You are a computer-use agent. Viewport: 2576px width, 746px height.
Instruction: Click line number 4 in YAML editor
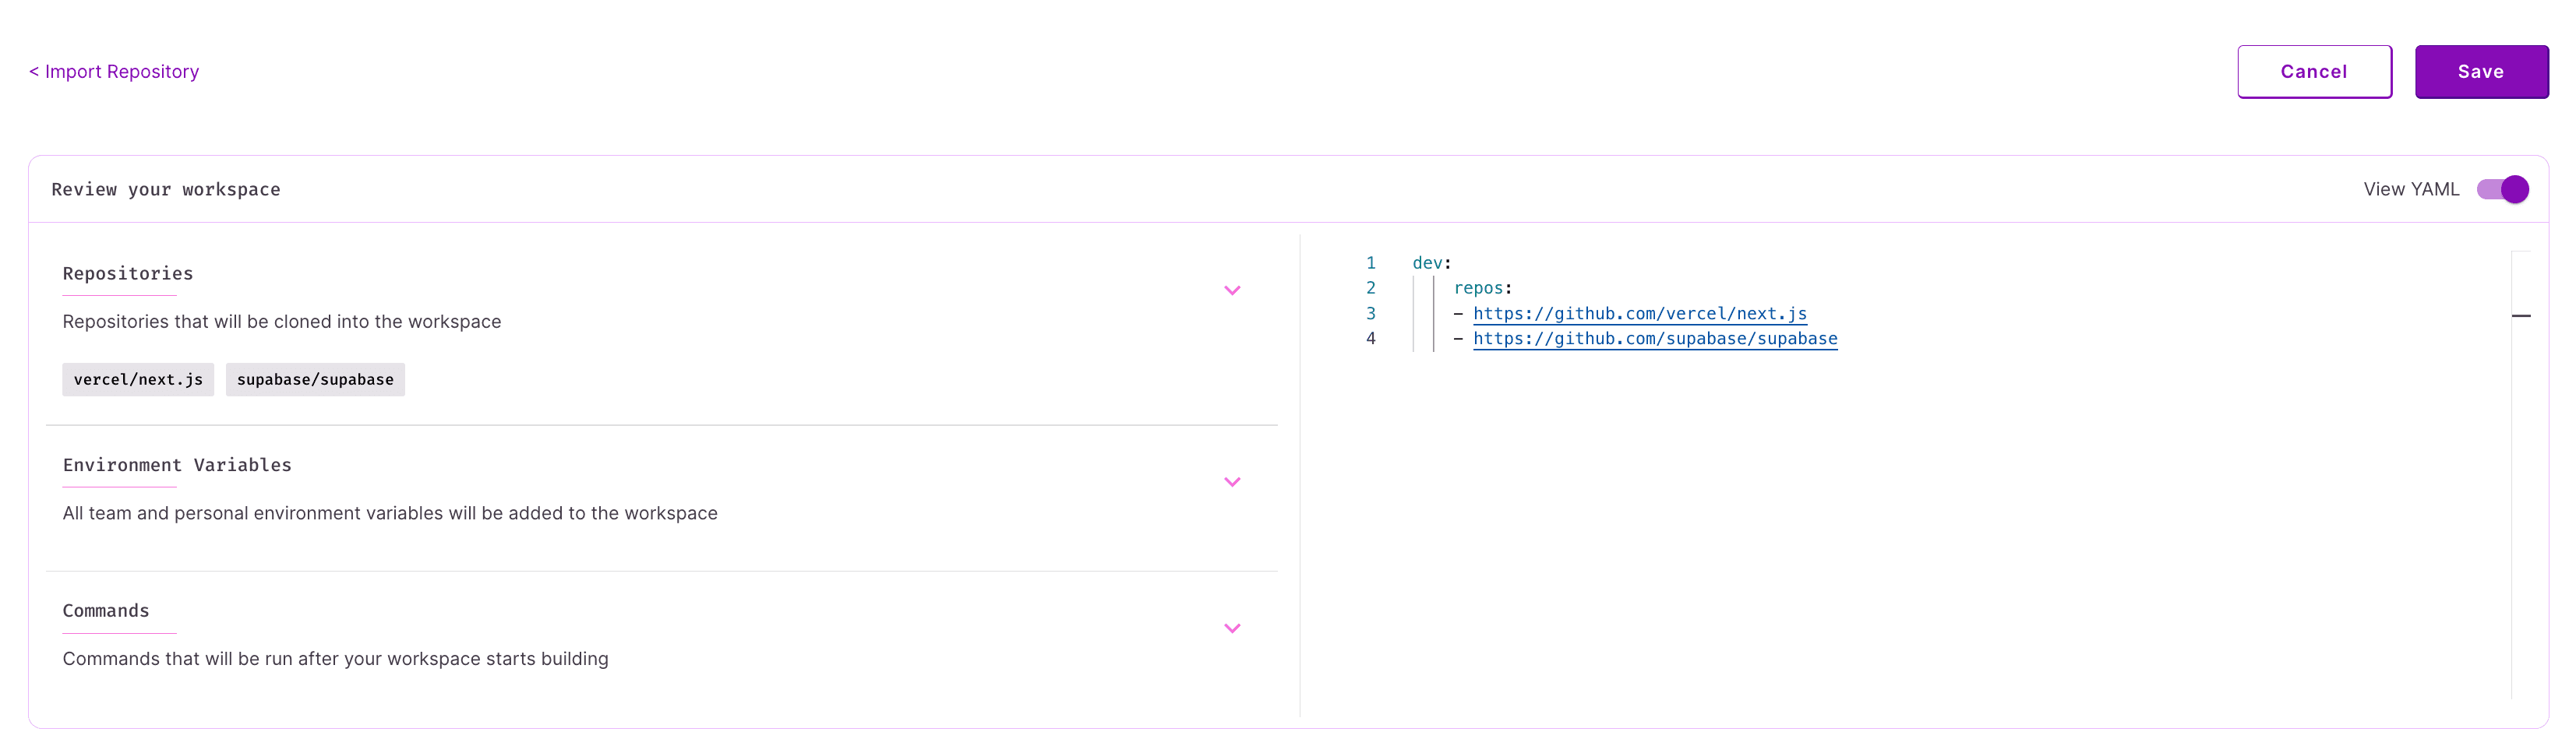coord(1370,338)
